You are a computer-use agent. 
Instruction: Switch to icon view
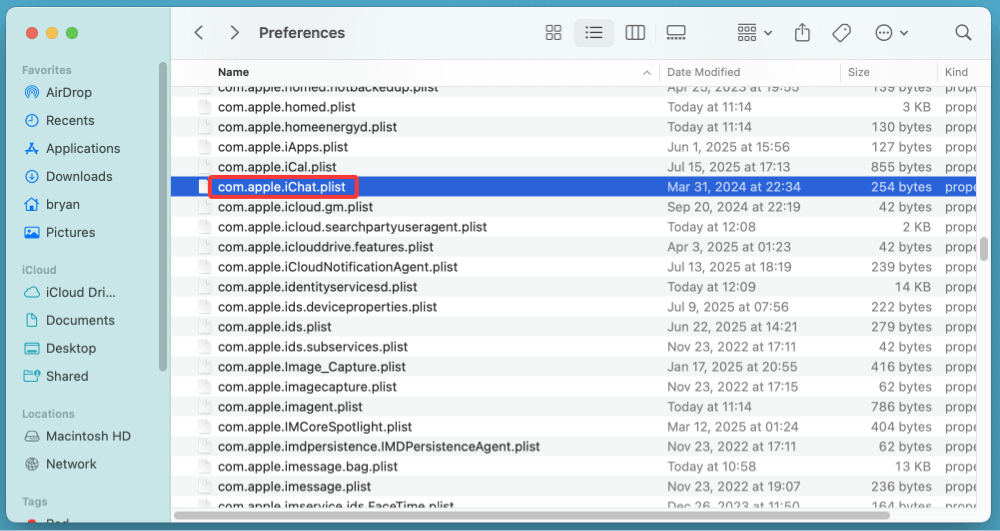coord(554,33)
